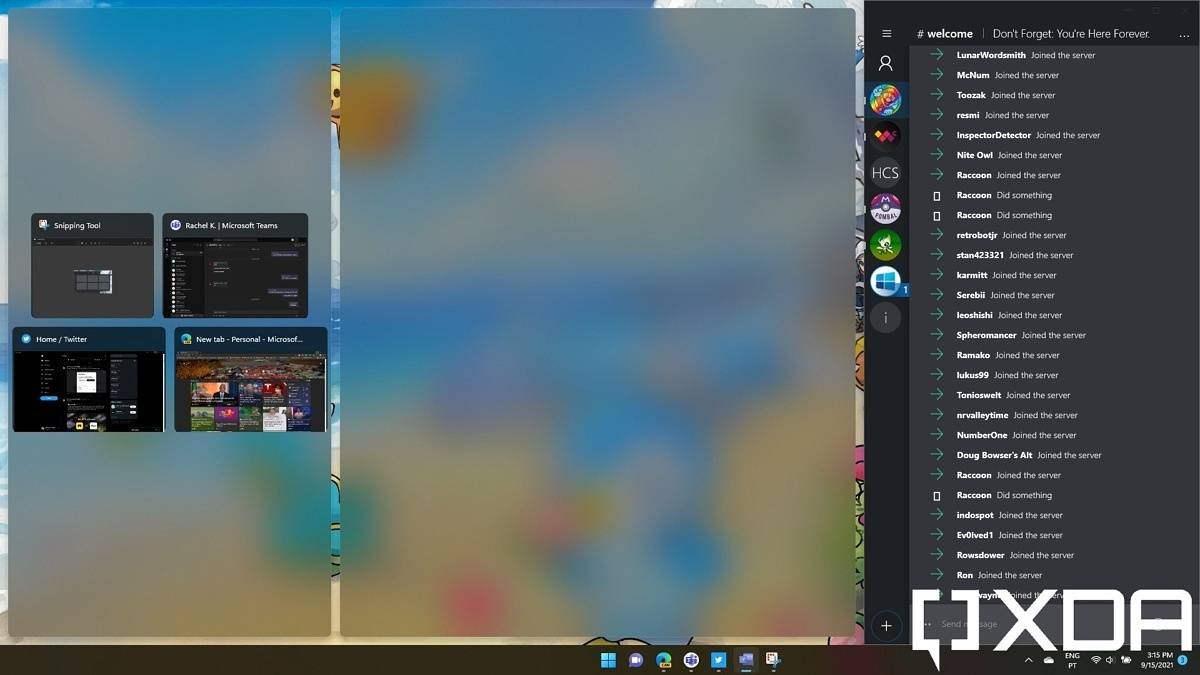The width and height of the screenshot is (1200, 675).
Task: Open the Pombal pokeball server icon
Action: point(885,208)
